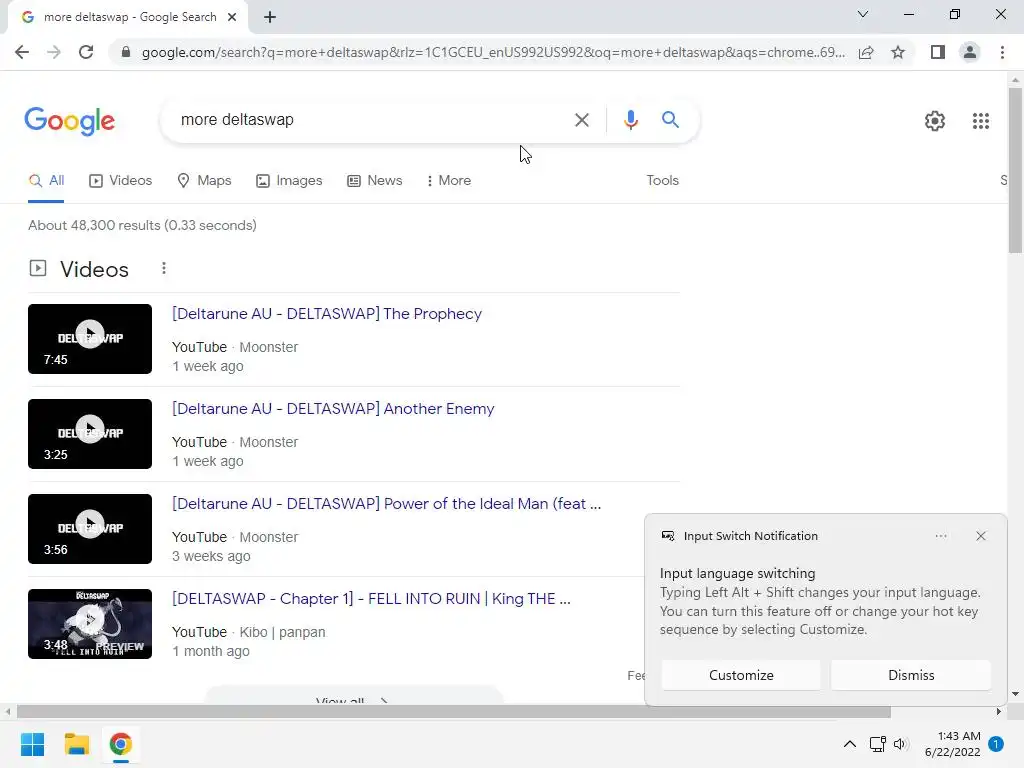
Task: Start voice search with microphone
Action: point(630,120)
